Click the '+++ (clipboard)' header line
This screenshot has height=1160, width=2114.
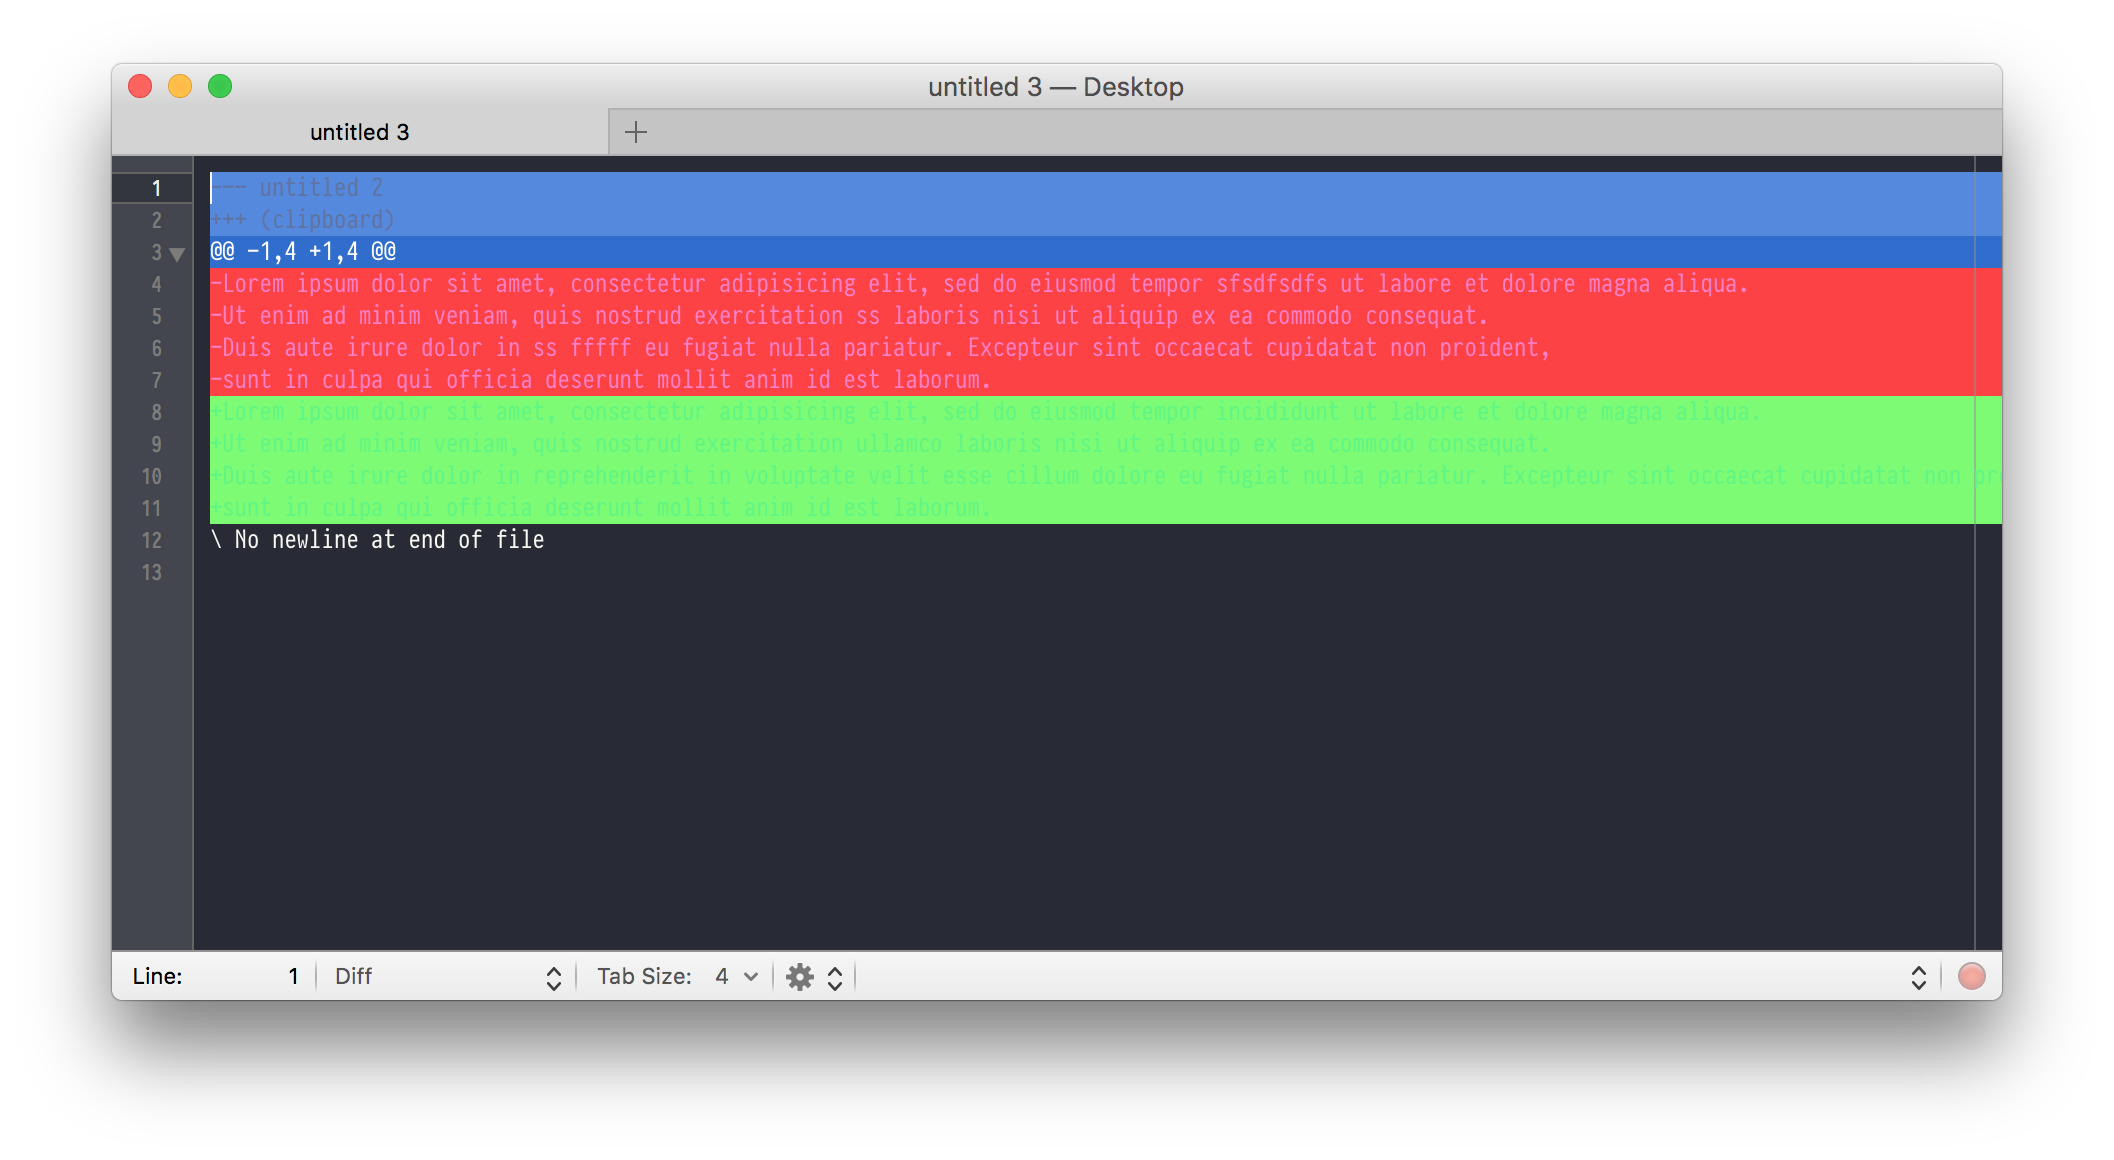click(x=303, y=220)
